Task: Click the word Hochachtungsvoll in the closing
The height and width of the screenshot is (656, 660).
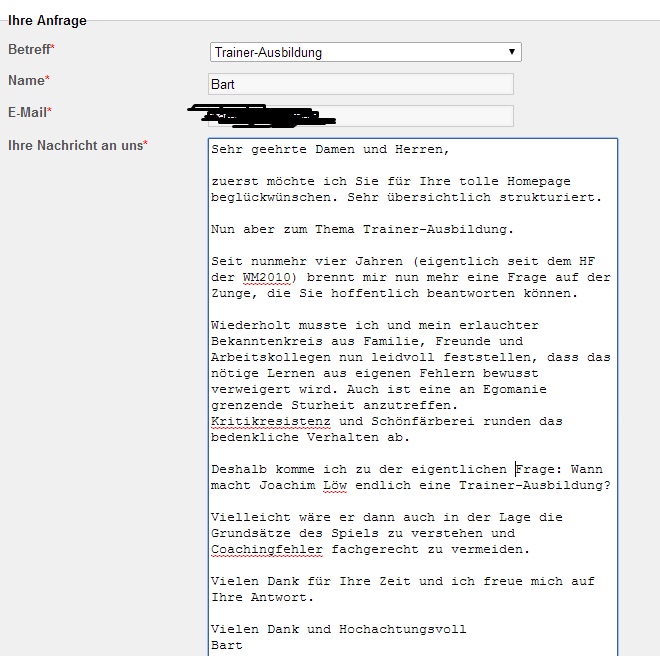Action: tap(402, 629)
